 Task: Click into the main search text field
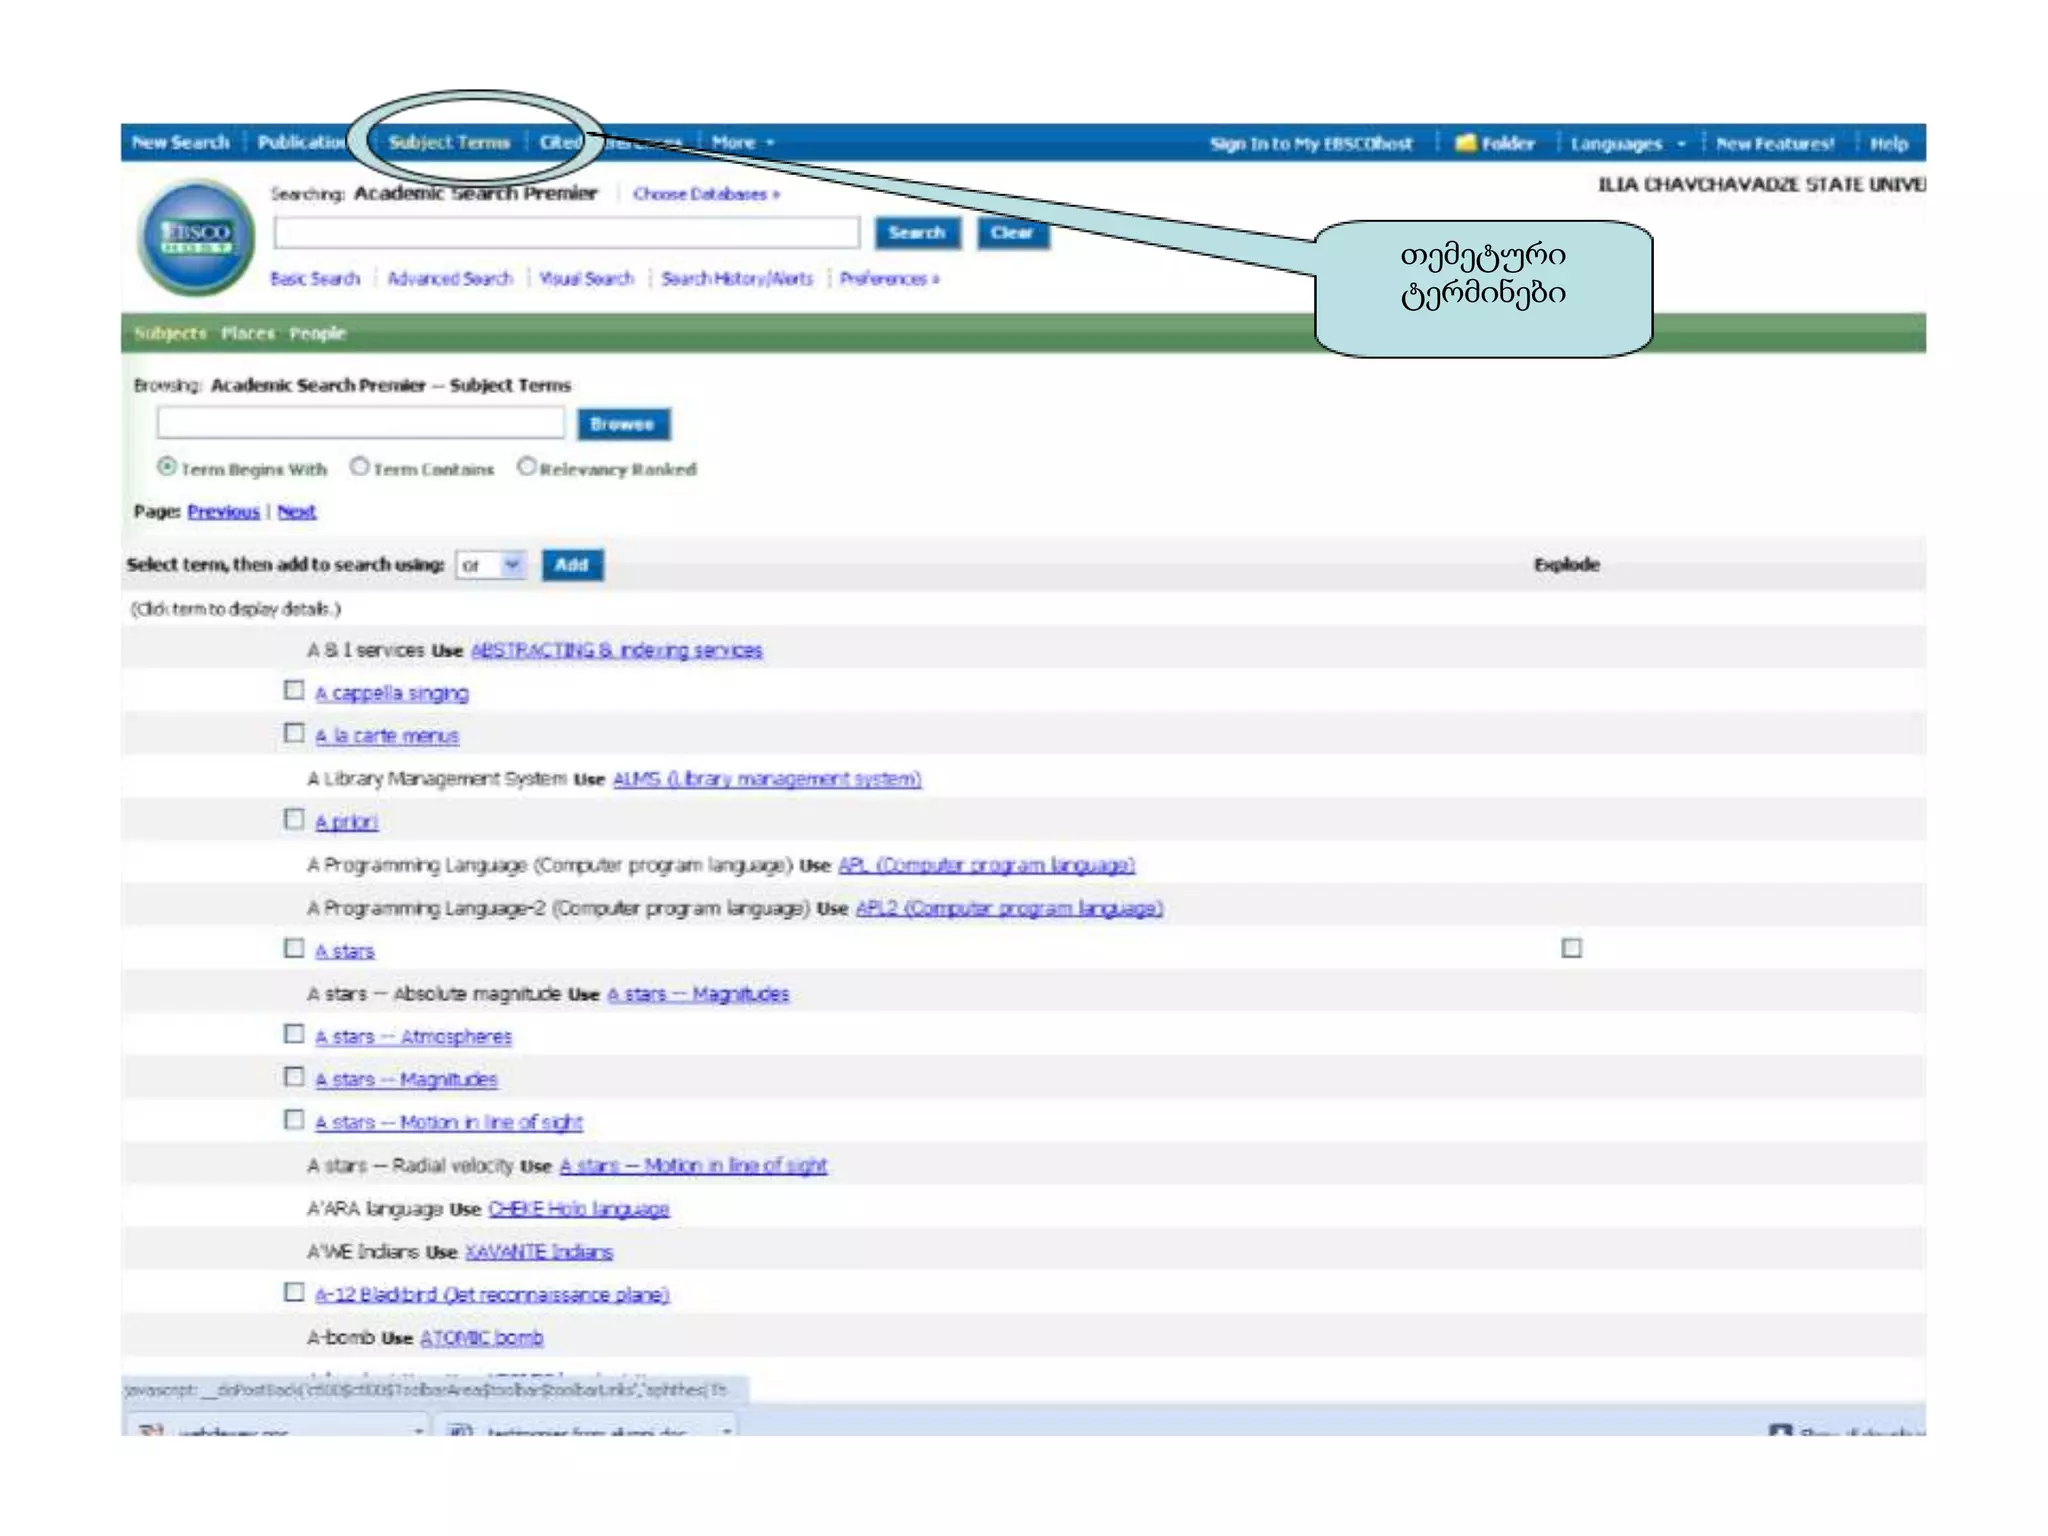click(x=566, y=233)
